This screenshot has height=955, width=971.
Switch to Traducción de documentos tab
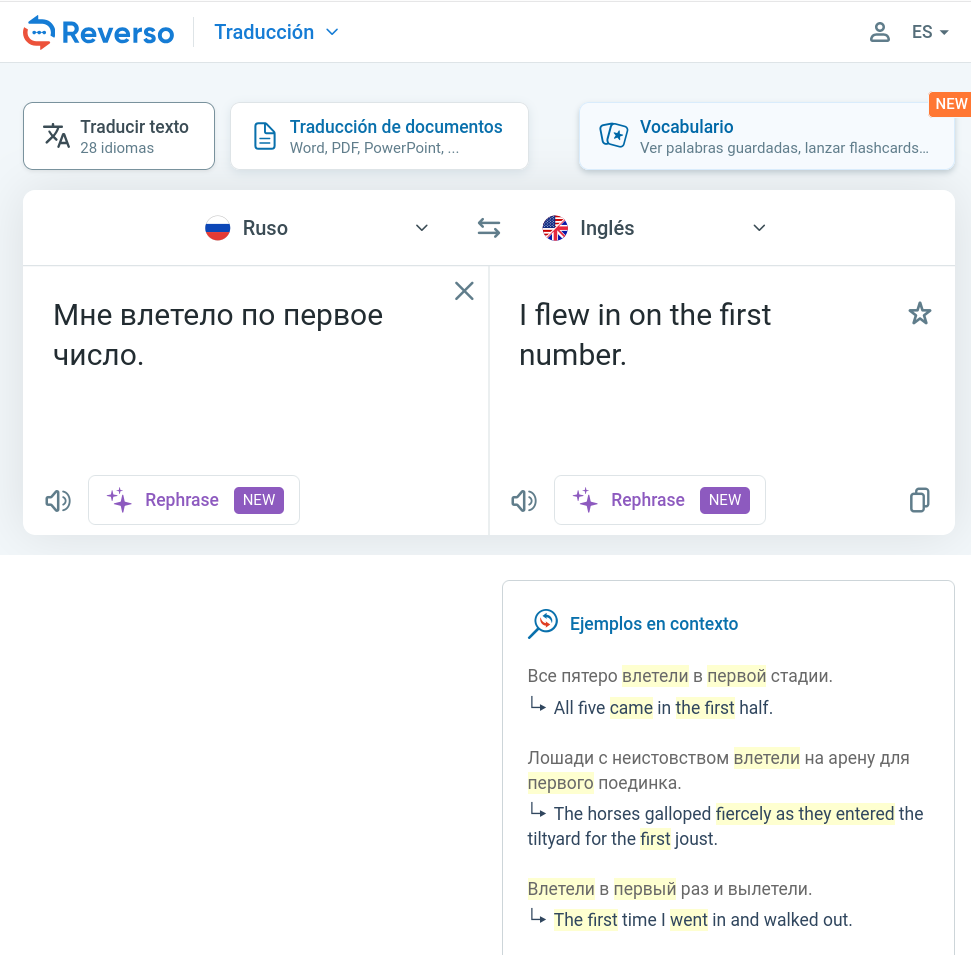379,136
